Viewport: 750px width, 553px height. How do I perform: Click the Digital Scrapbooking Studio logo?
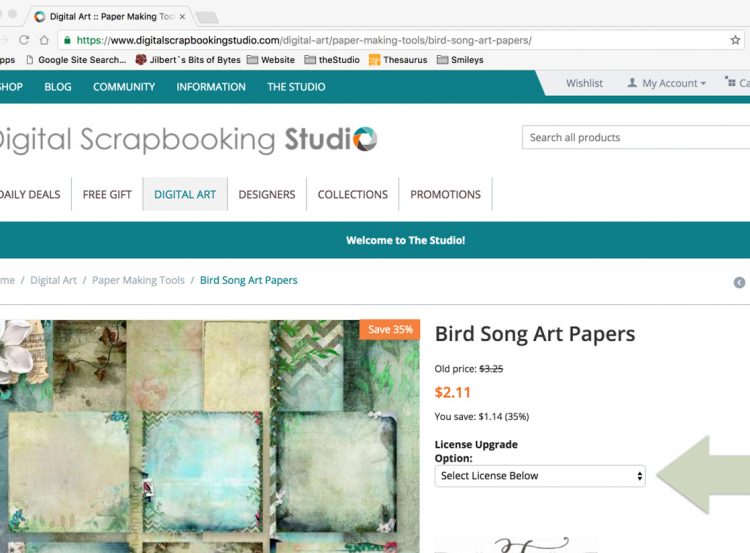pyautogui.click(x=188, y=140)
